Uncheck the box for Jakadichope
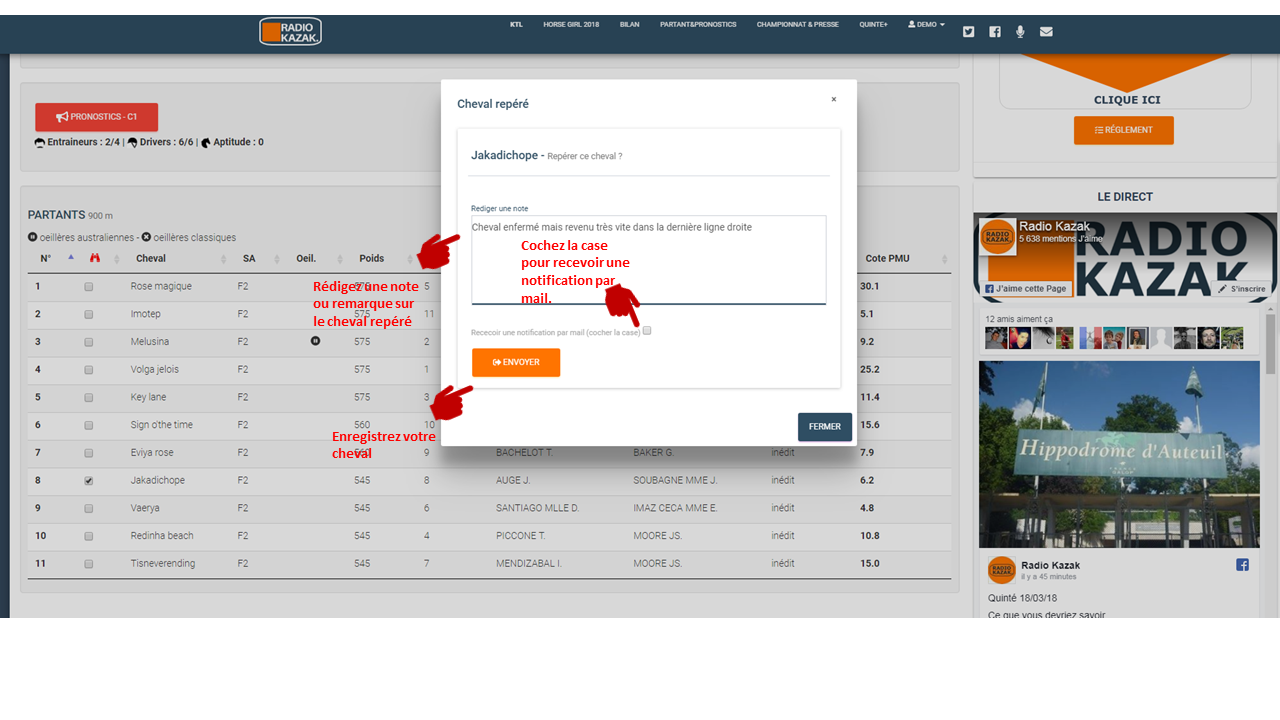 (x=89, y=481)
